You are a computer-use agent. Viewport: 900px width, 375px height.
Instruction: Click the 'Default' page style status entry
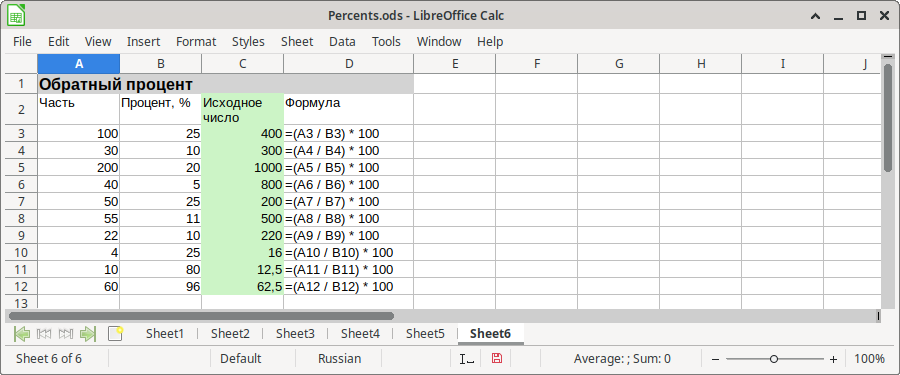click(240, 359)
